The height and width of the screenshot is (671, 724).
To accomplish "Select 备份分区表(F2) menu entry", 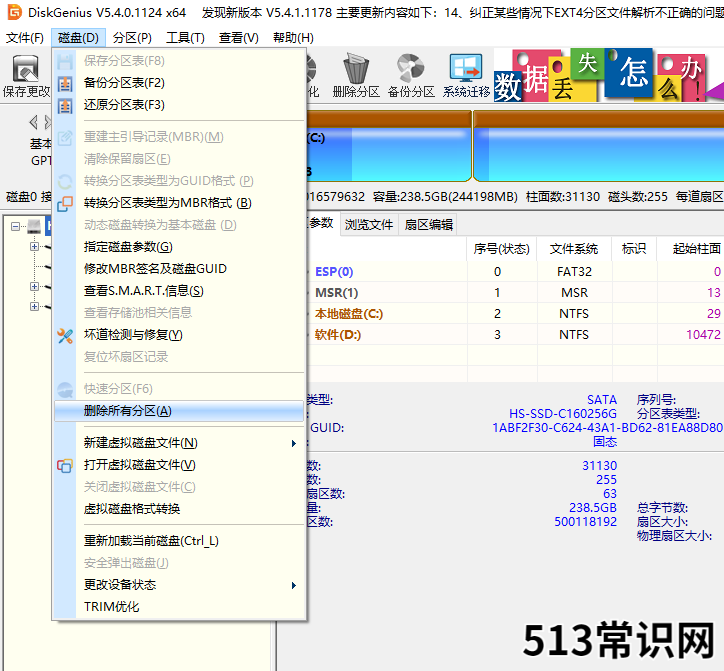I will point(179,83).
